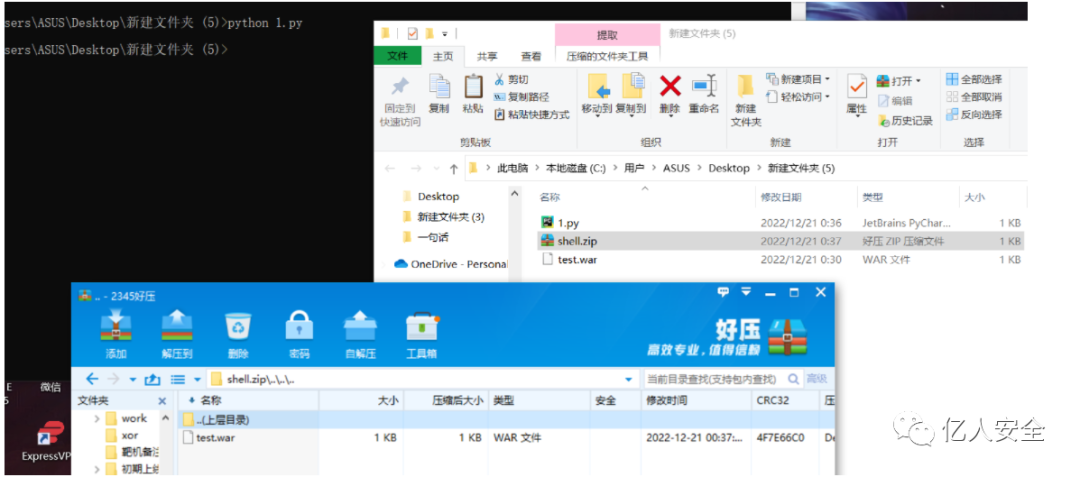Click the go-up folder icon in 好压
The width and height of the screenshot is (1080, 477).
153,379
